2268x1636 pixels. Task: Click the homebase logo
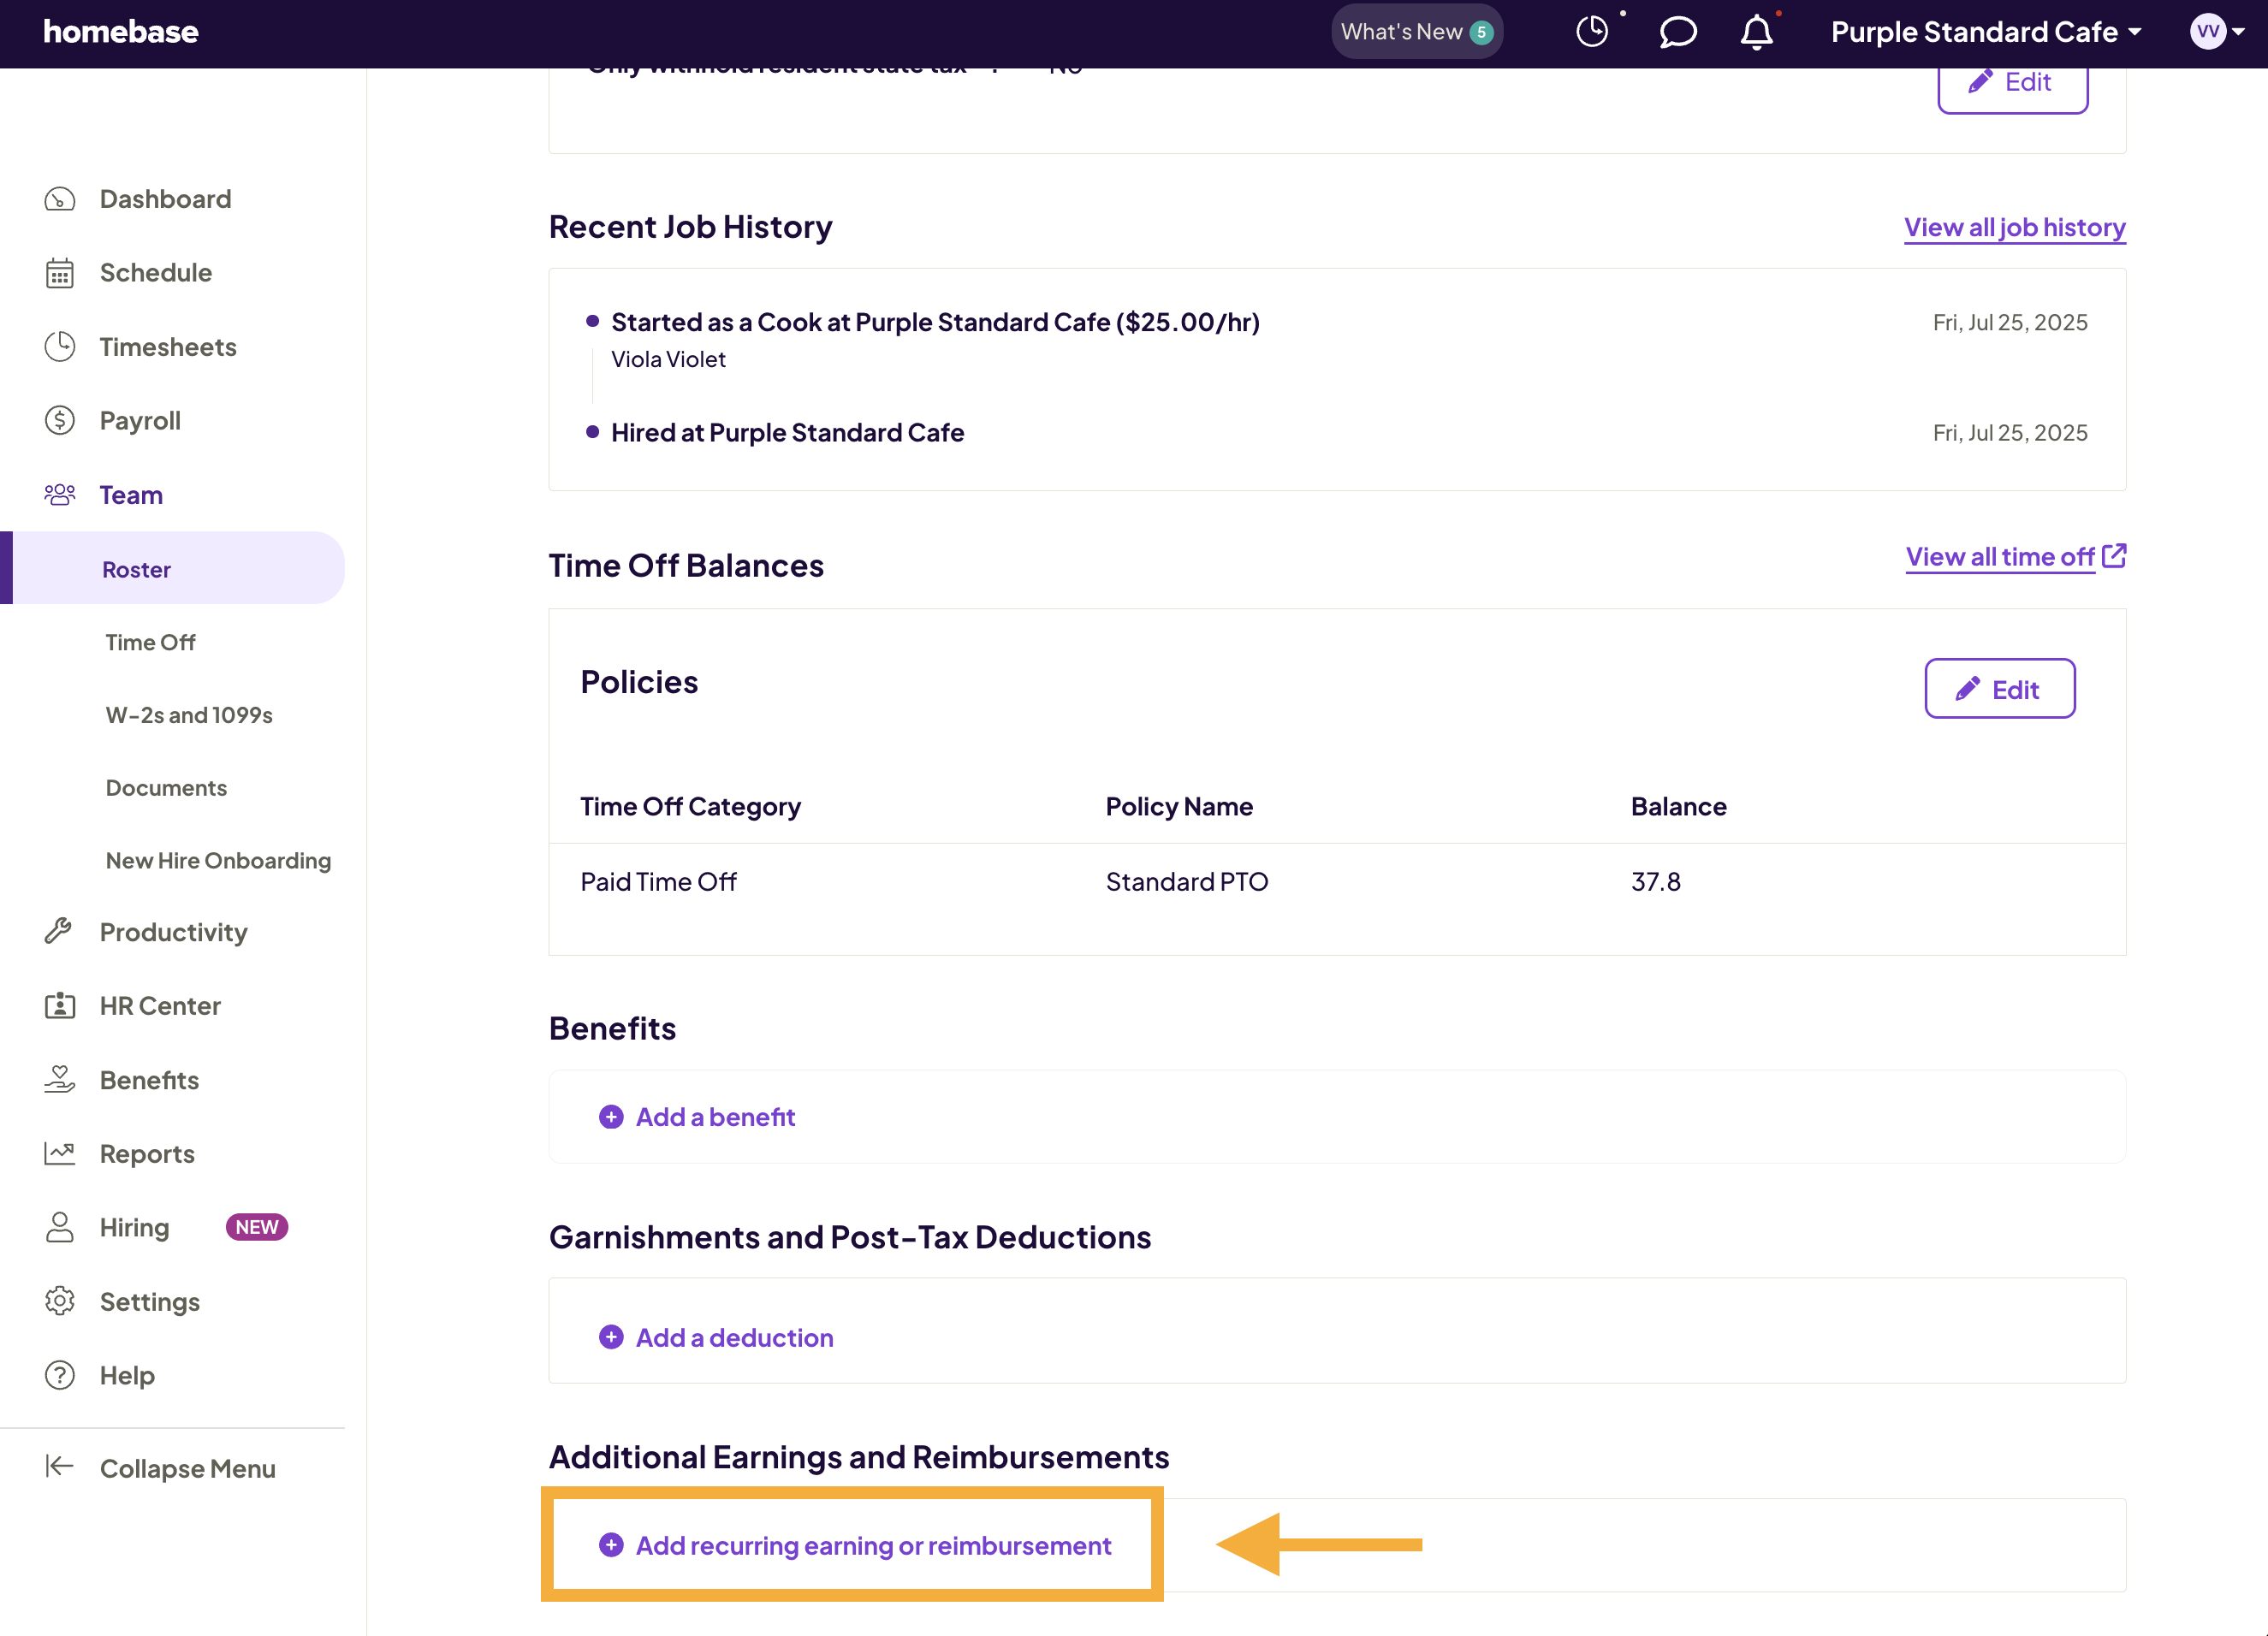121,32
